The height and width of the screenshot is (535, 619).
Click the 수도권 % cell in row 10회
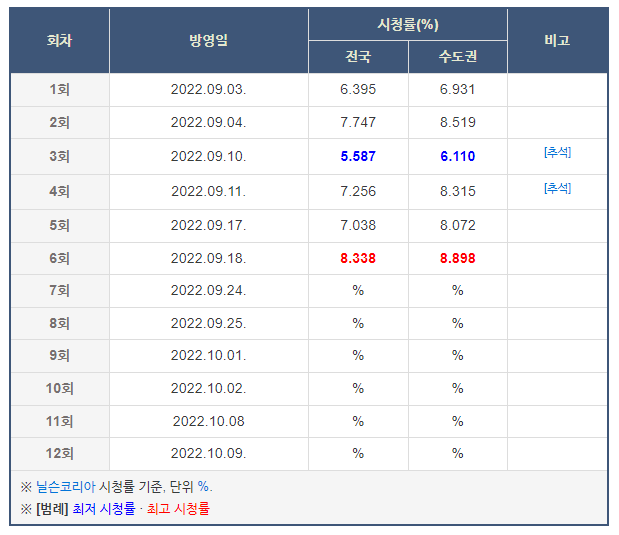[x=458, y=389]
